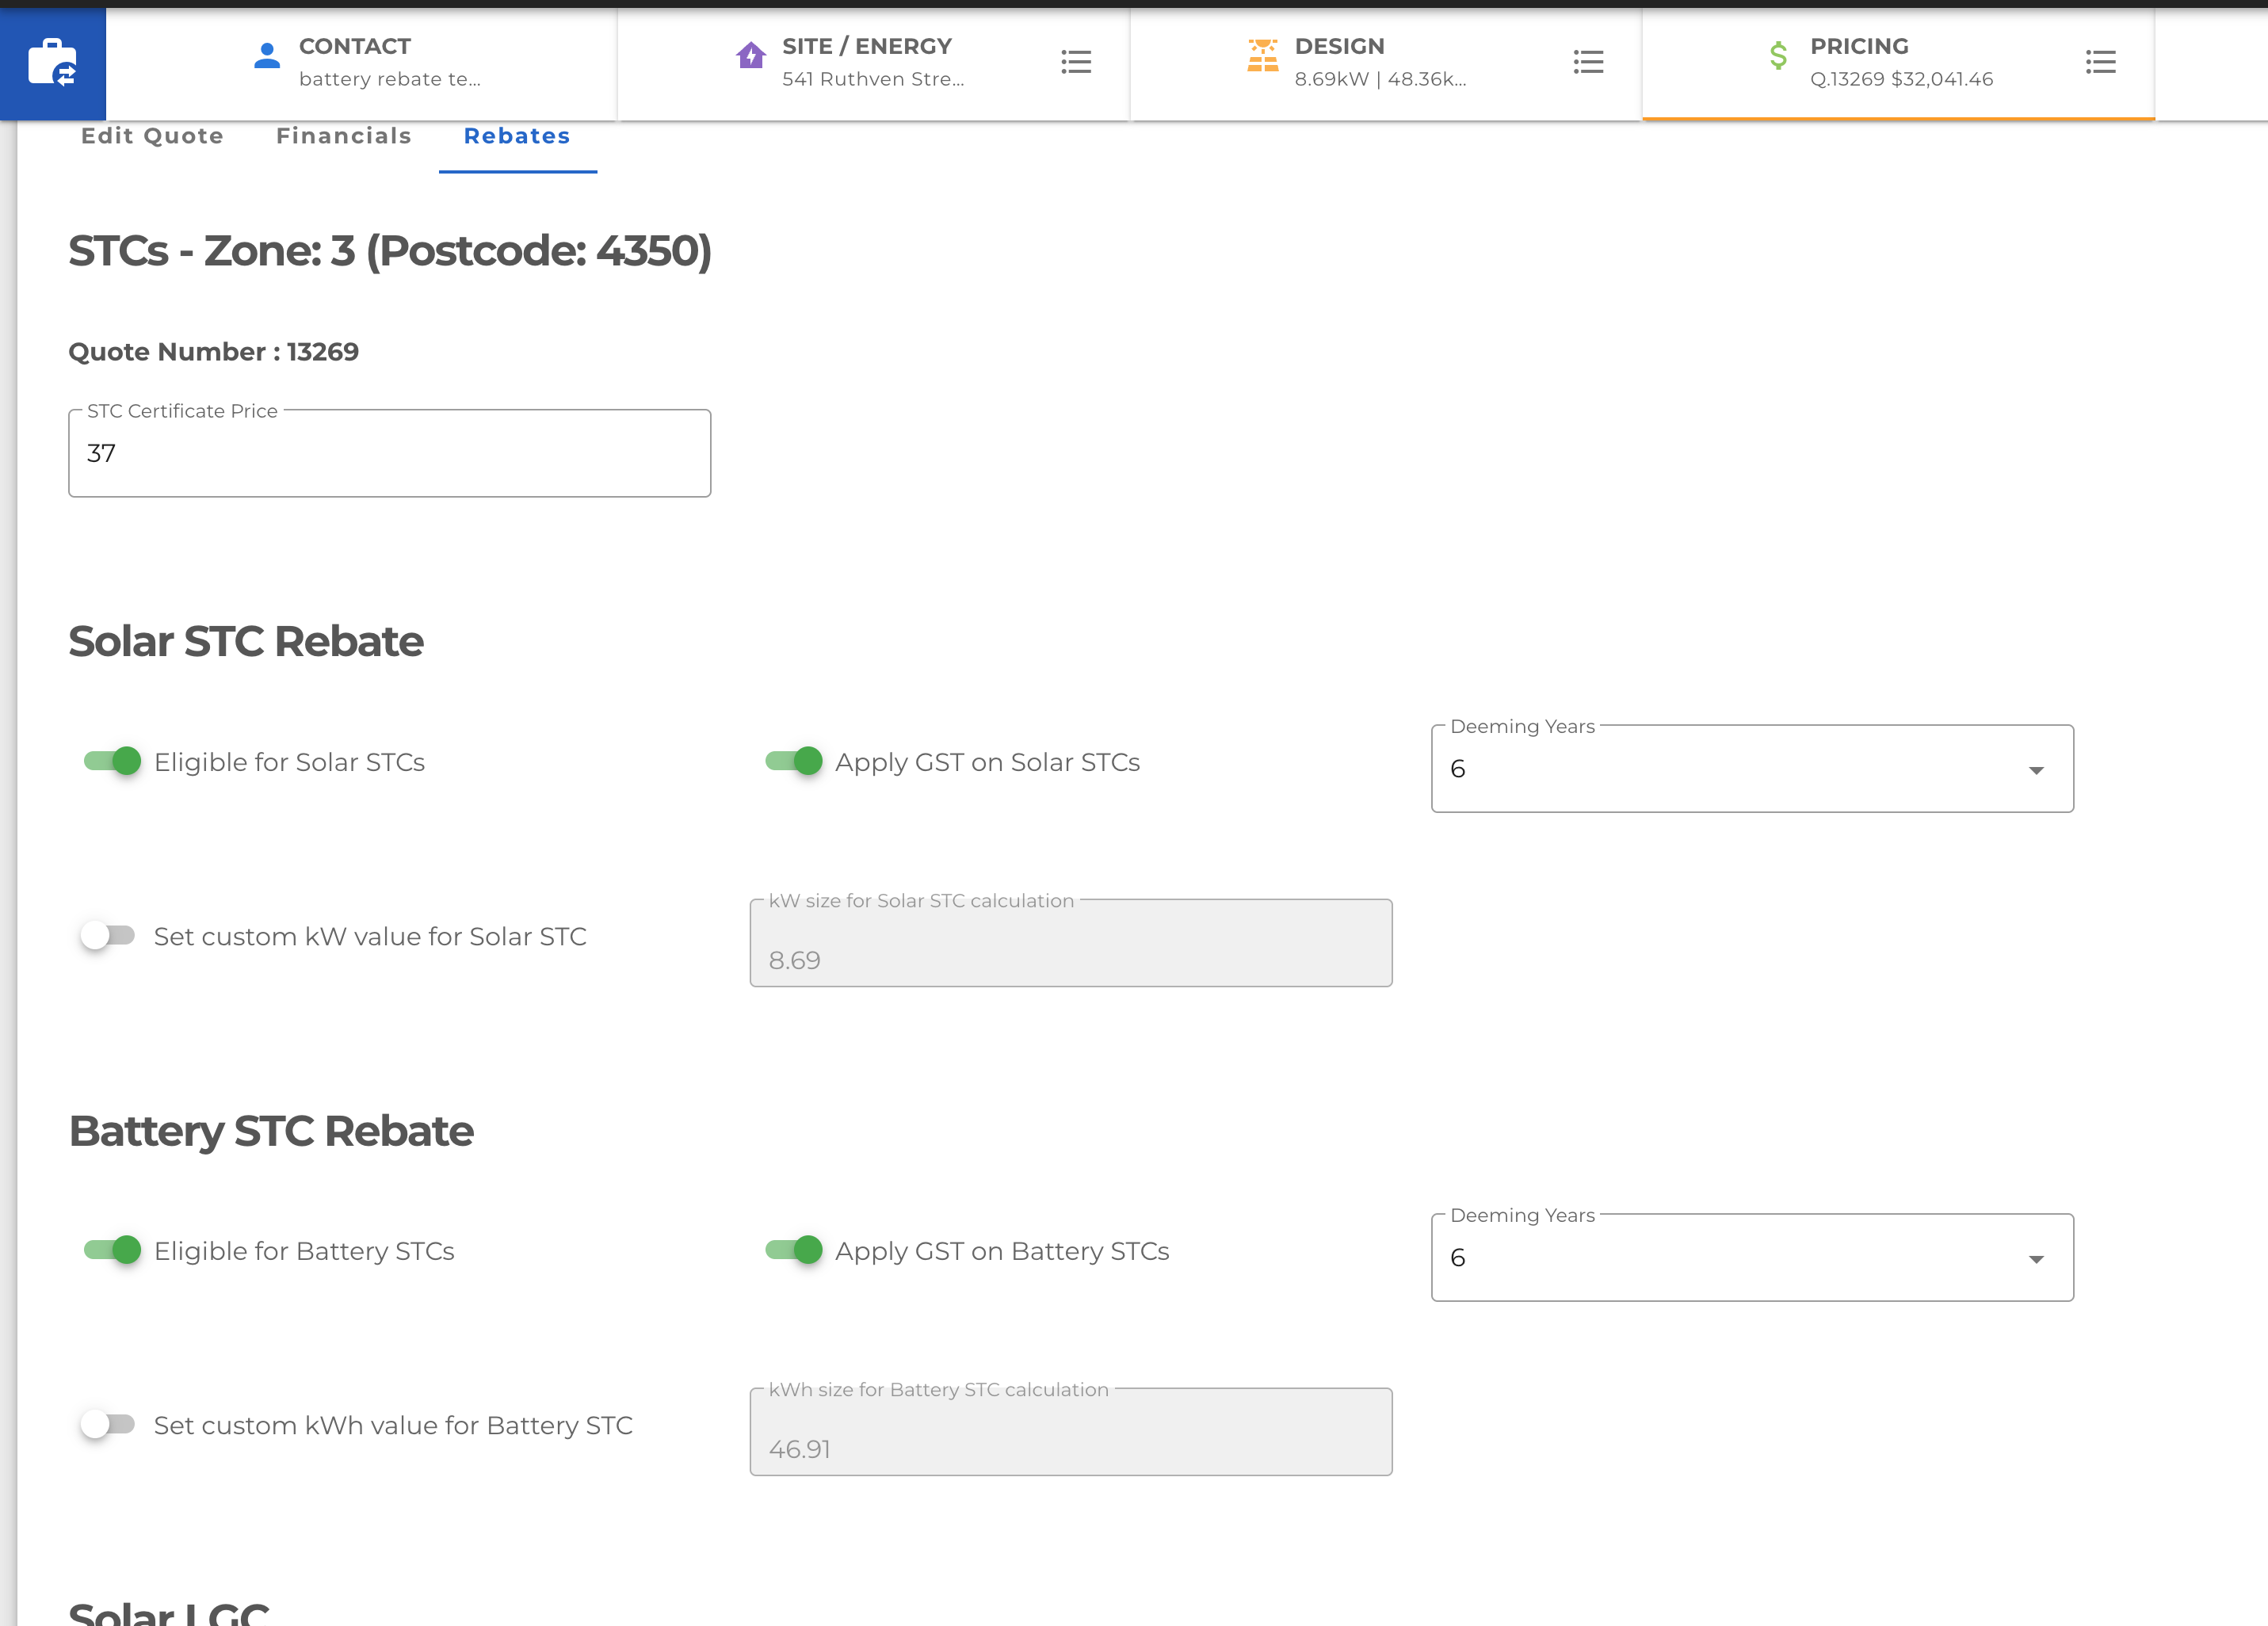Screen dimensions: 2268x1626
Task: Open Battery Deeming Years dropdown
Action: pos(1752,1257)
